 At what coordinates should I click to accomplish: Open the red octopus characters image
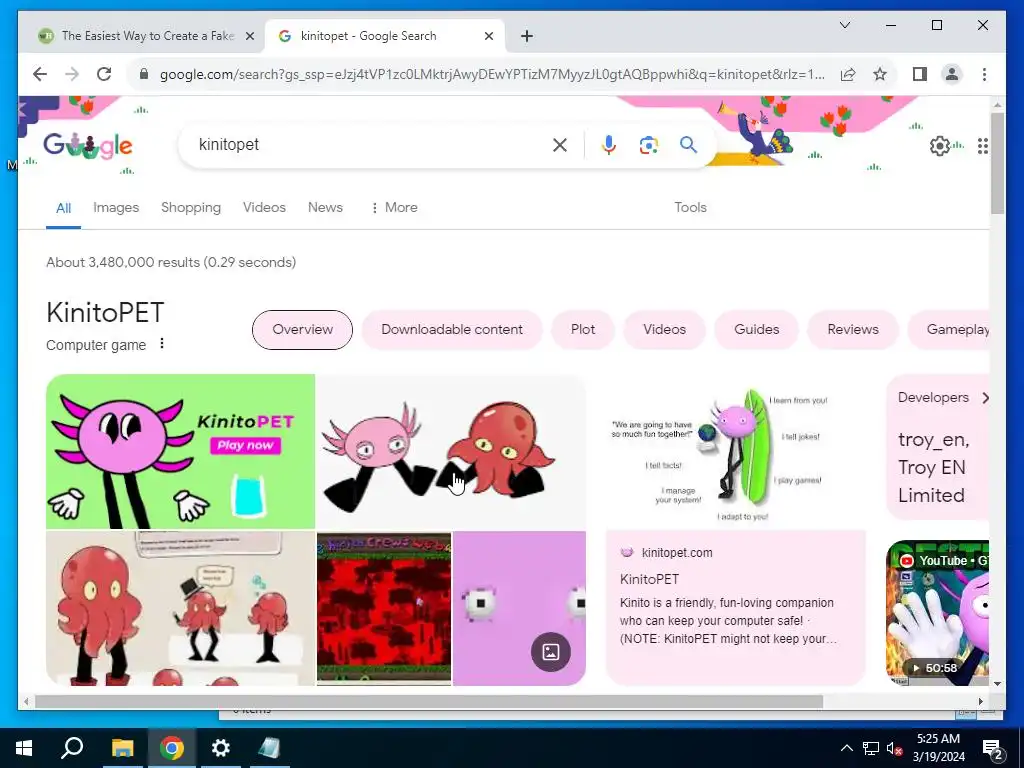pos(180,609)
